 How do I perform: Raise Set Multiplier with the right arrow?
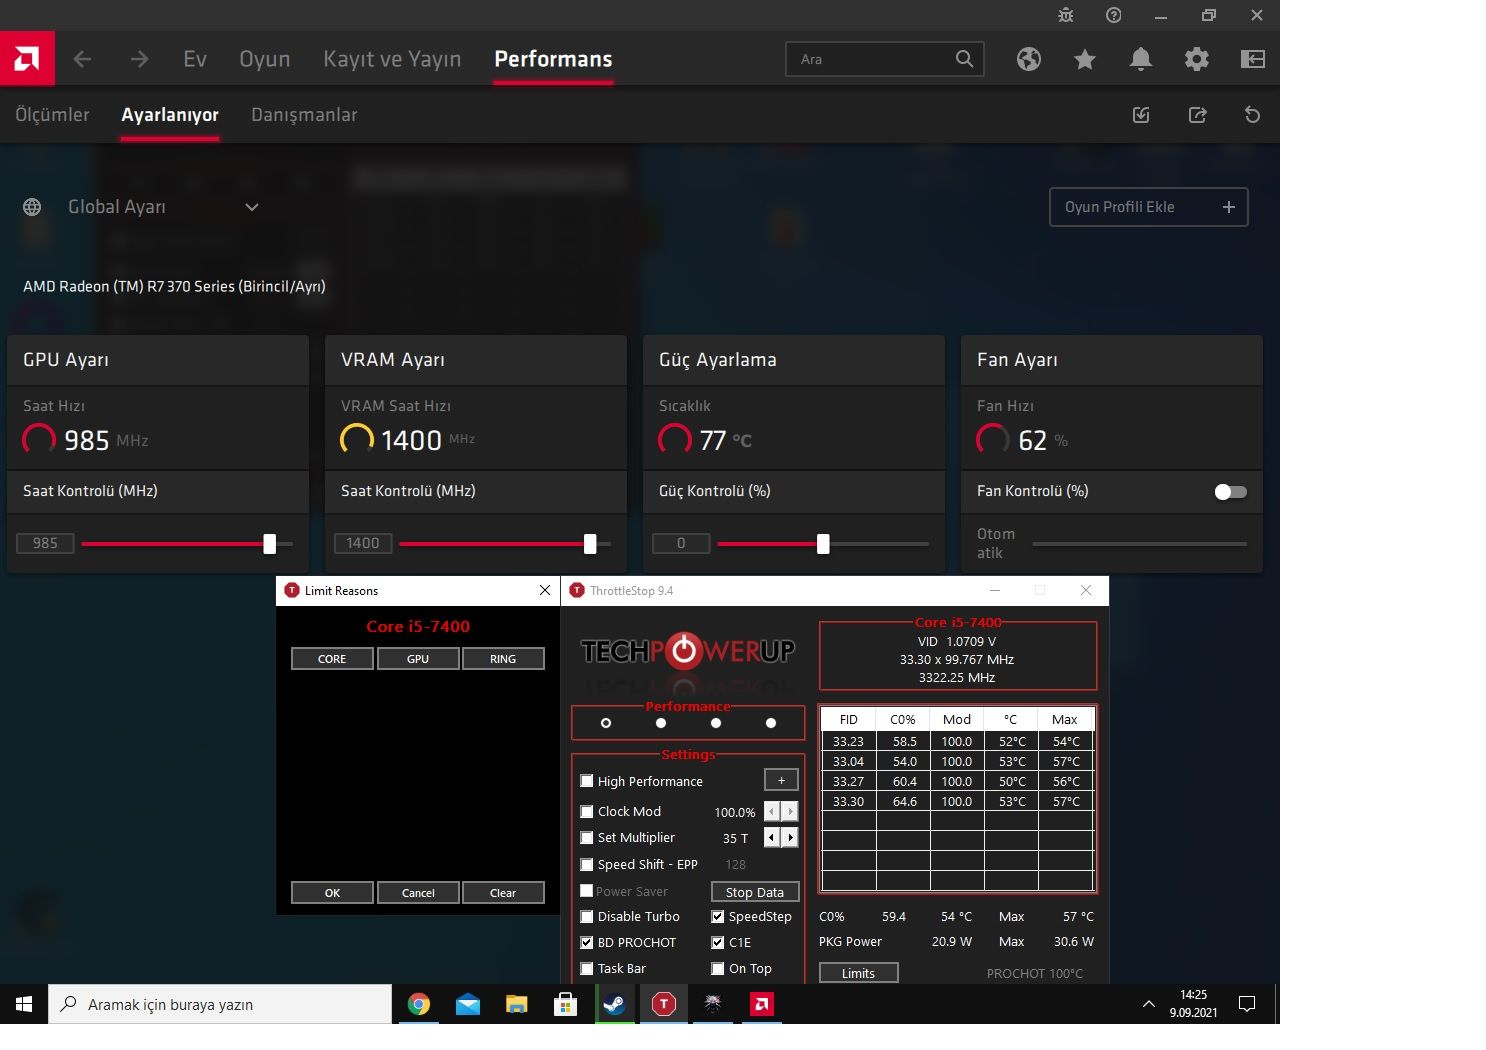tap(790, 837)
